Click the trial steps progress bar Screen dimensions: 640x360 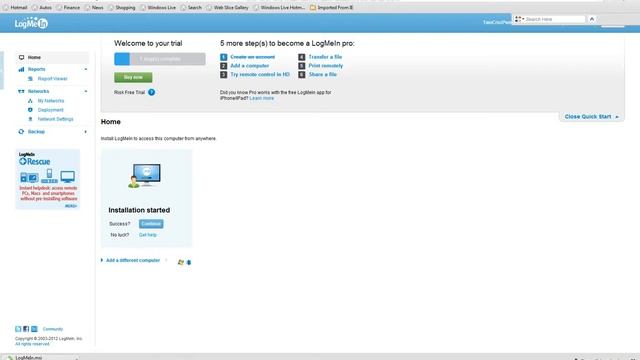pyautogui.click(x=160, y=59)
